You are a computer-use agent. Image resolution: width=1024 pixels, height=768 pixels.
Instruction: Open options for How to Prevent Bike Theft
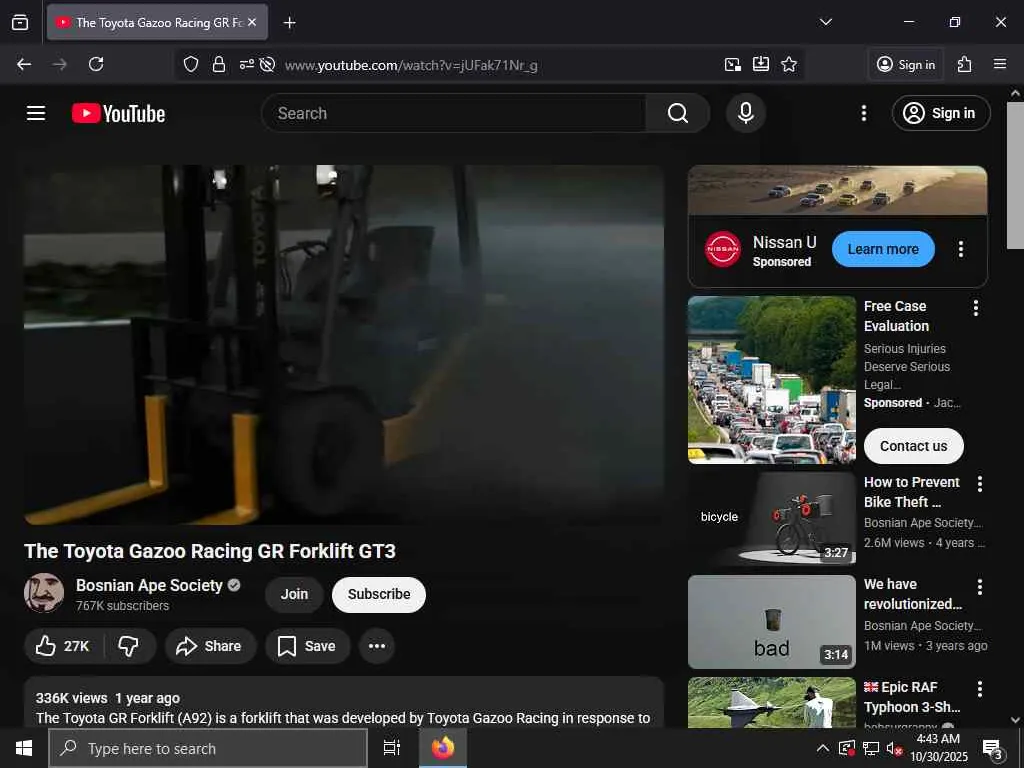pos(980,484)
